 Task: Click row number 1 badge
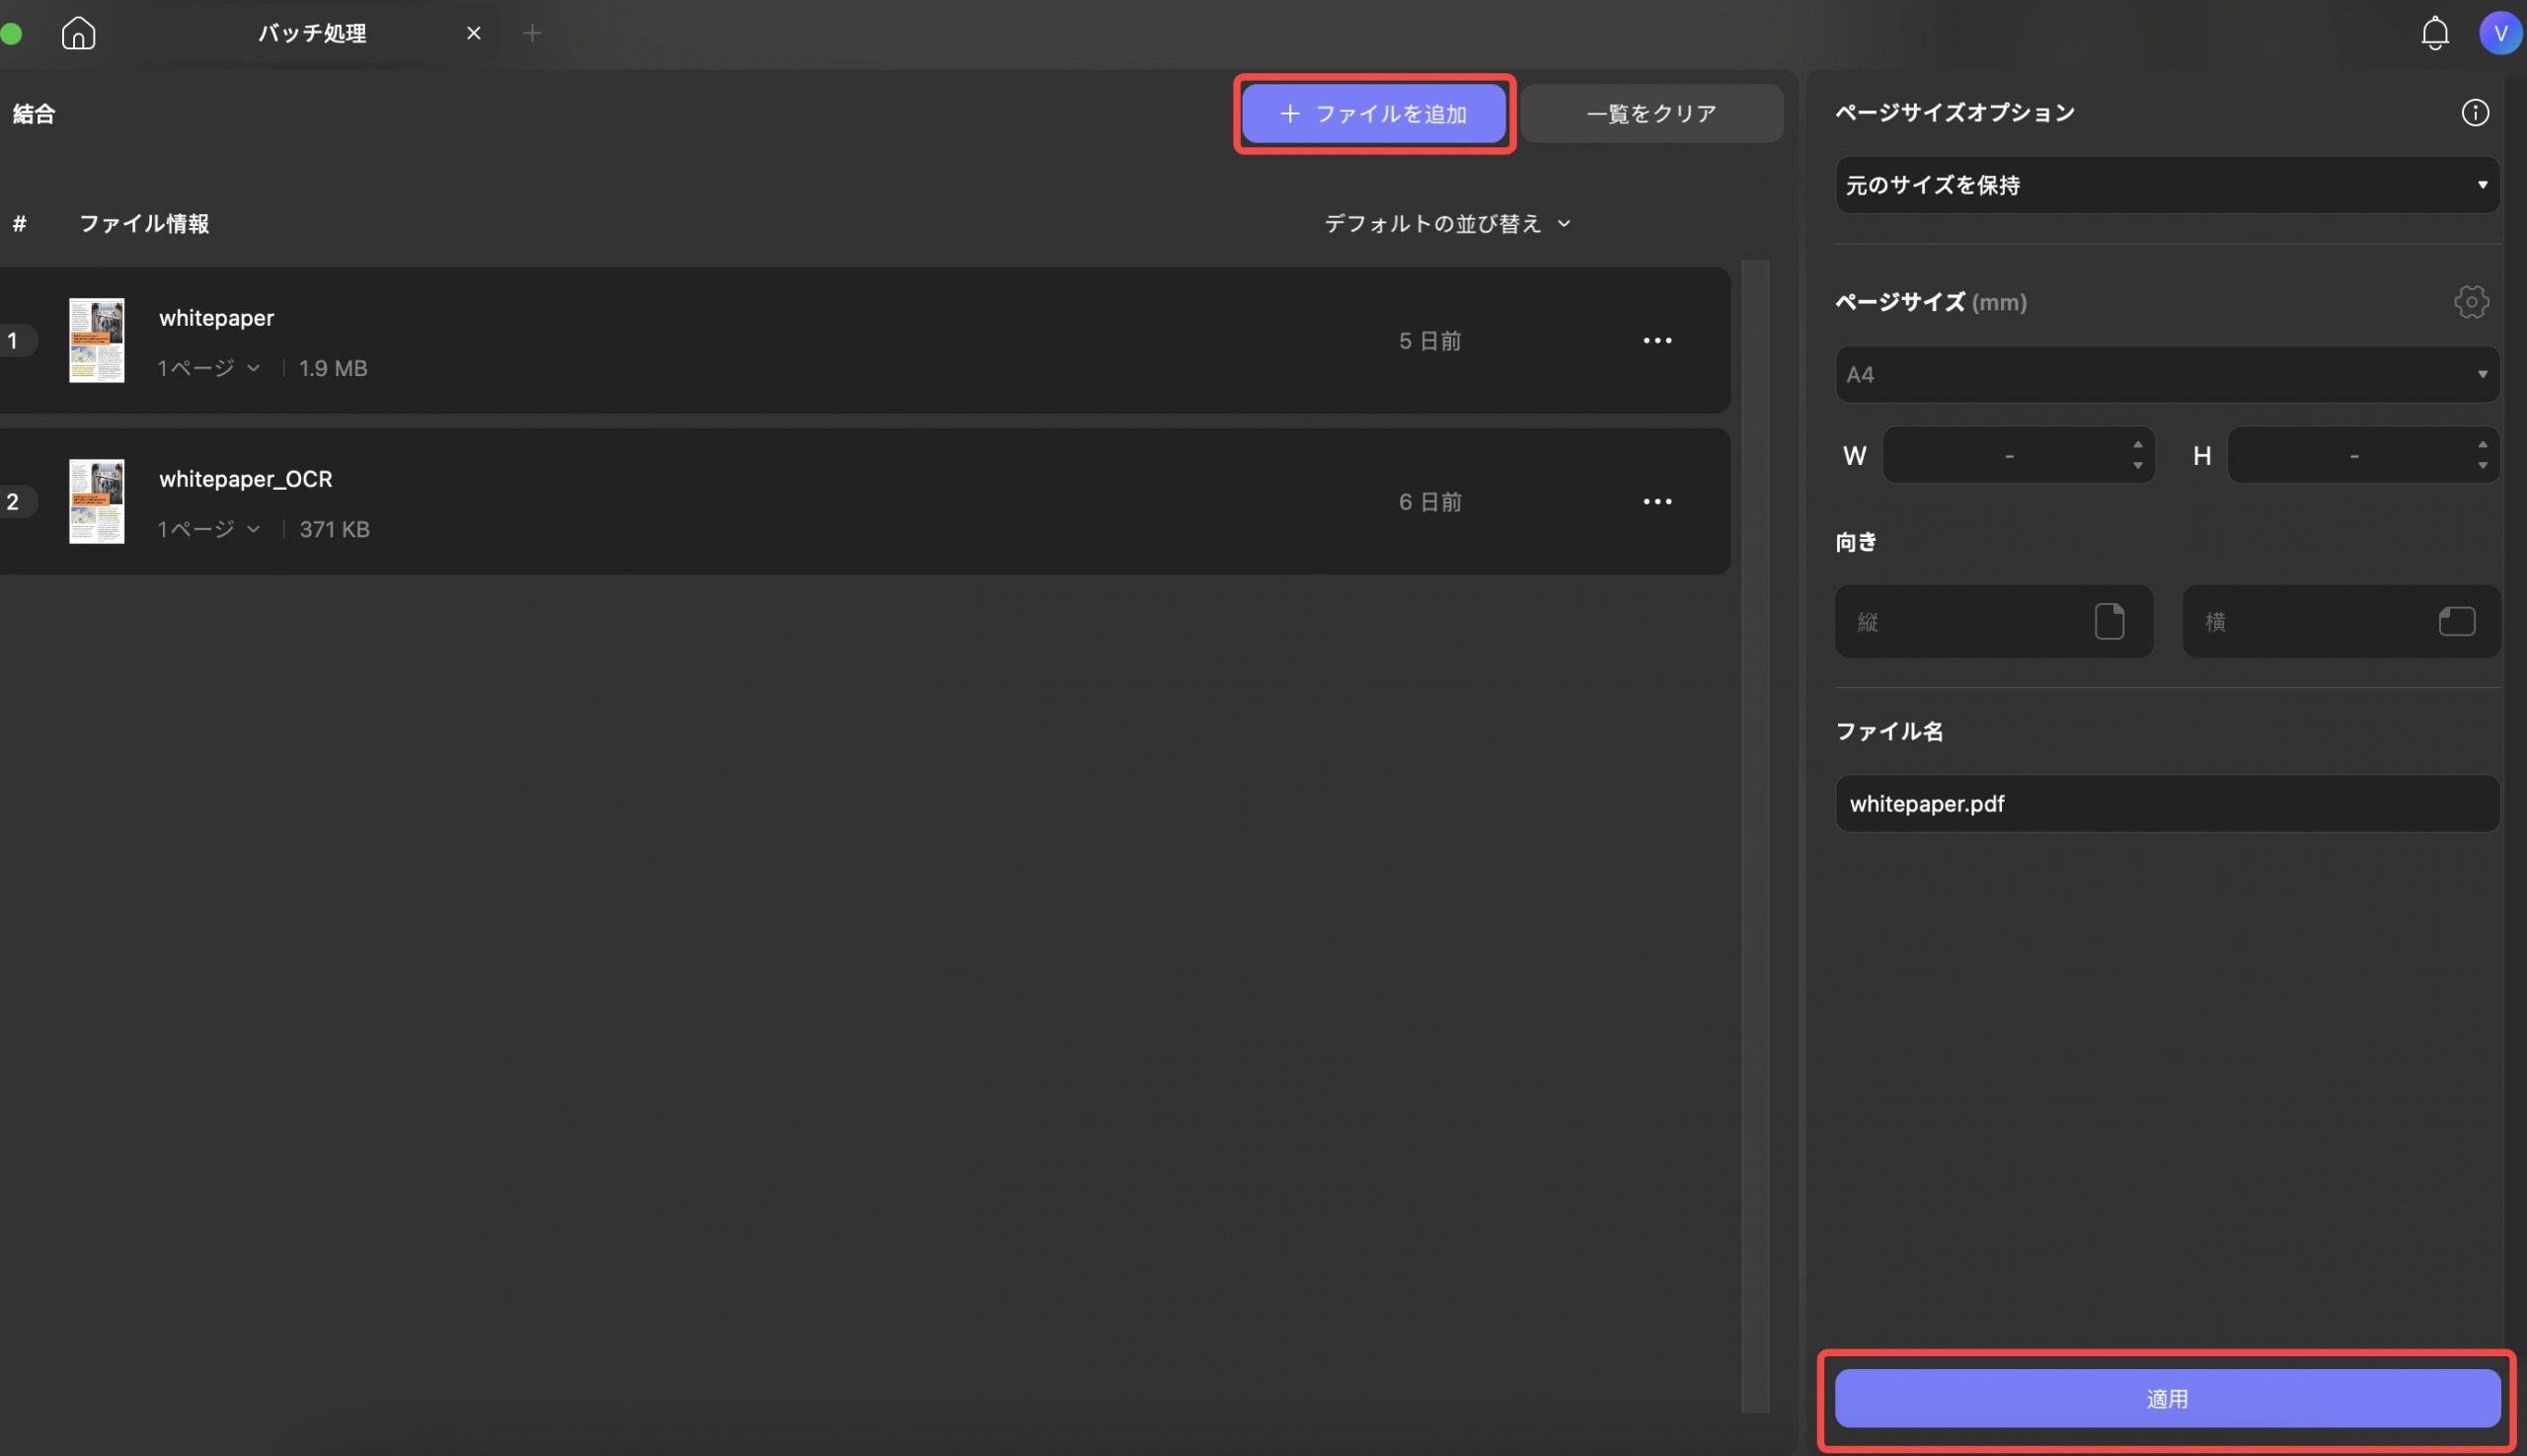pos(13,341)
